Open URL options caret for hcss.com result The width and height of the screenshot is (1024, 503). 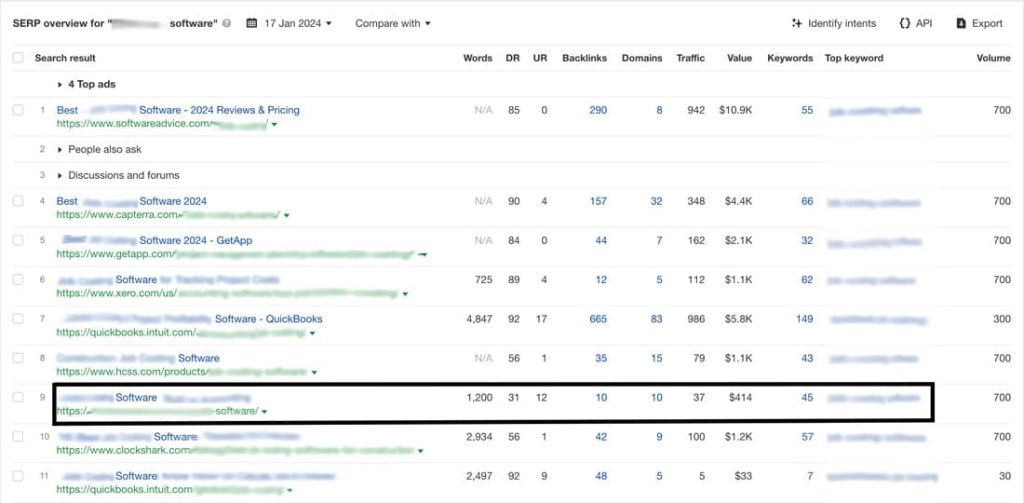tap(314, 372)
